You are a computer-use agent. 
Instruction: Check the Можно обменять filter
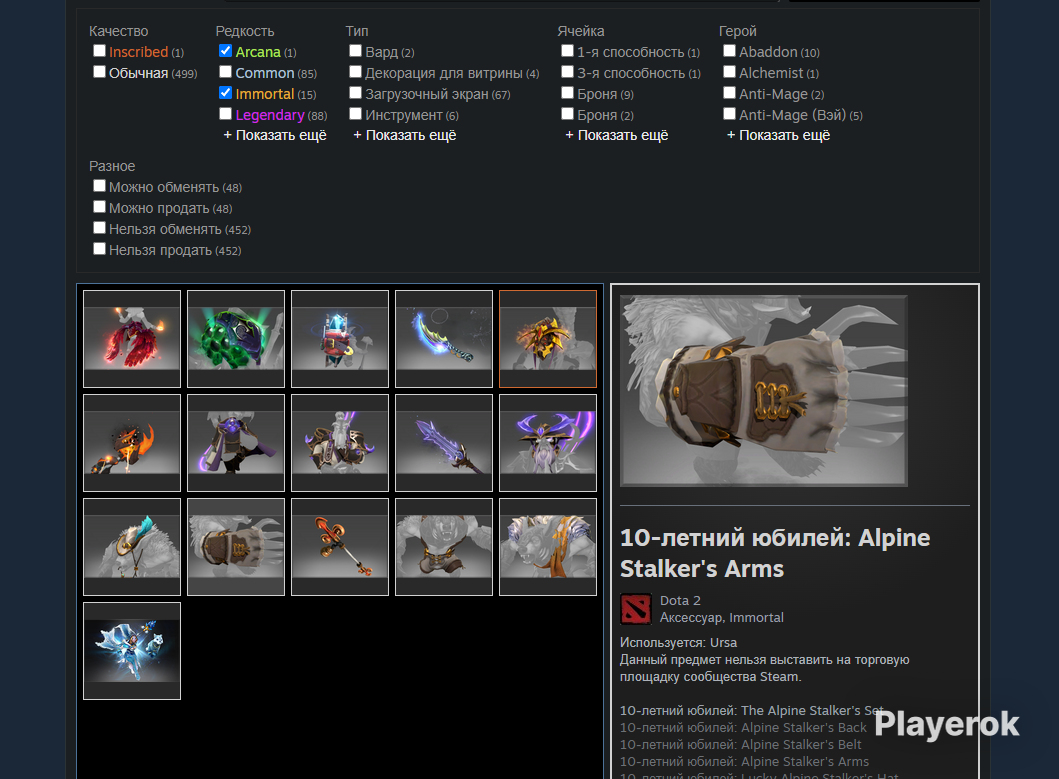(99, 186)
